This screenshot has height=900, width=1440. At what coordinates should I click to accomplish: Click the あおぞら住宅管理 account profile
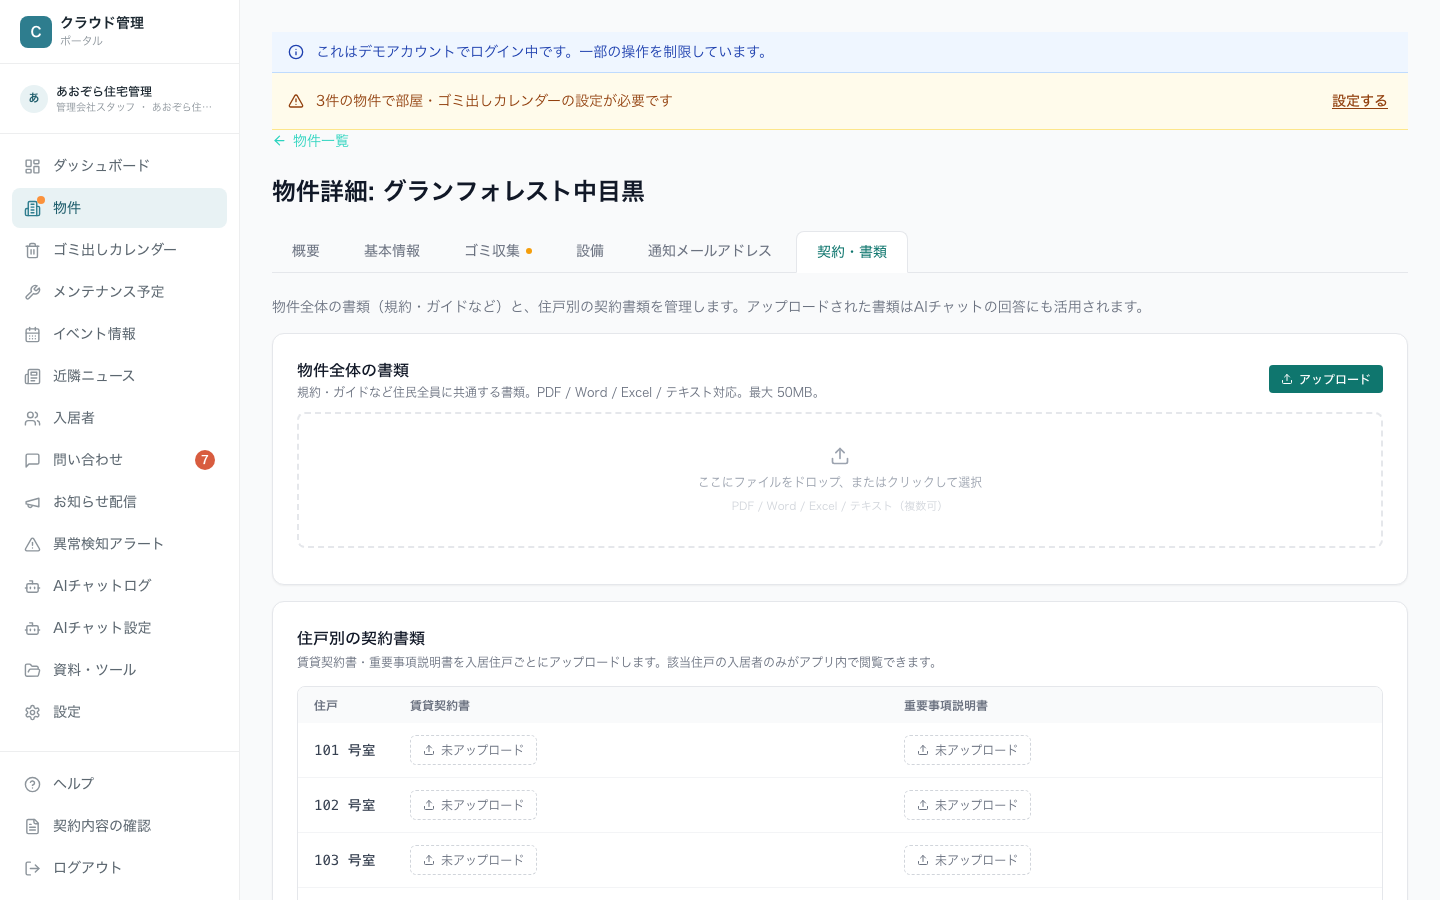pos(119,98)
